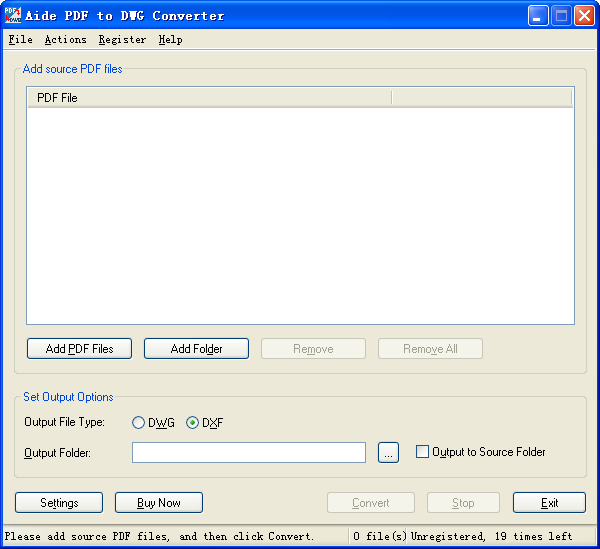Click the '0 file(s)' status bar entry
This screenshot has width=600, height=549.
pyautogui.click(x=380, y=536)
